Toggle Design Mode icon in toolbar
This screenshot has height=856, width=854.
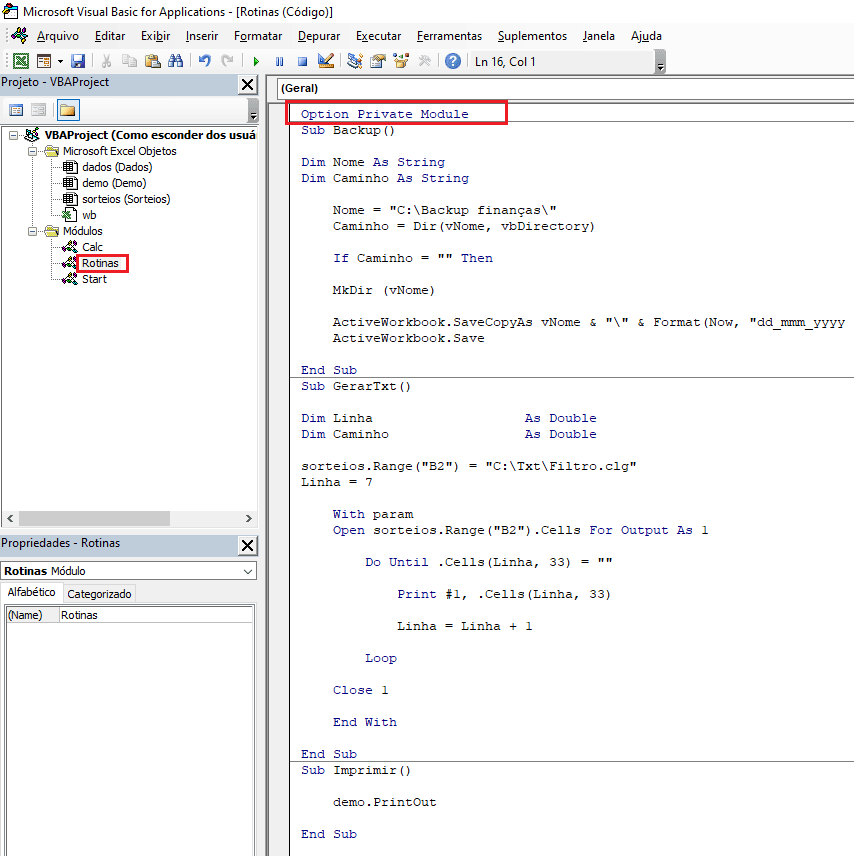tap(325, 61)
